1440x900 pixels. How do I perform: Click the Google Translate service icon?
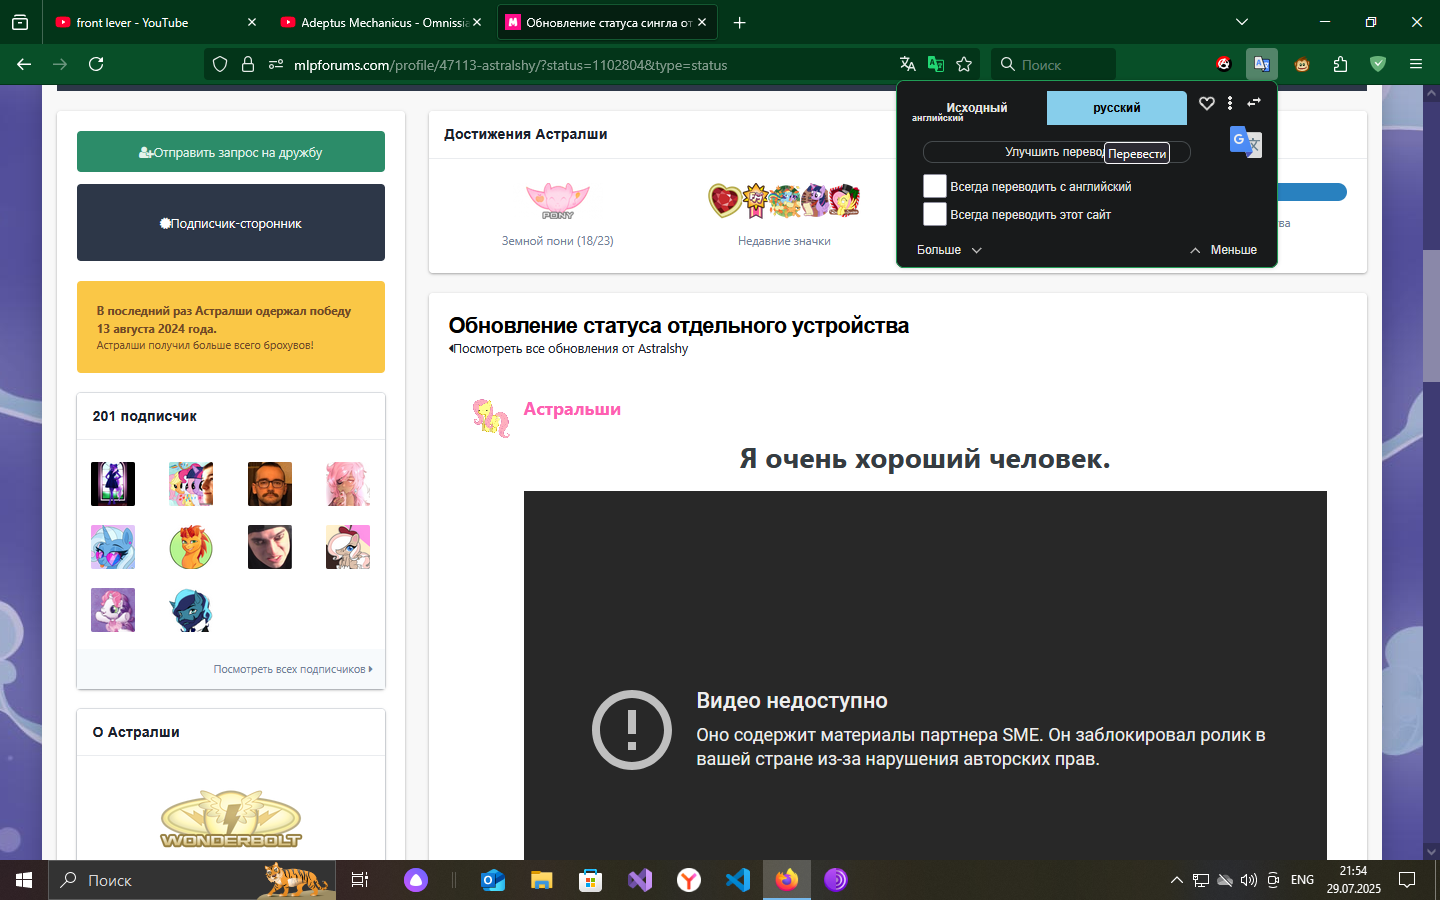point(1245,142)
